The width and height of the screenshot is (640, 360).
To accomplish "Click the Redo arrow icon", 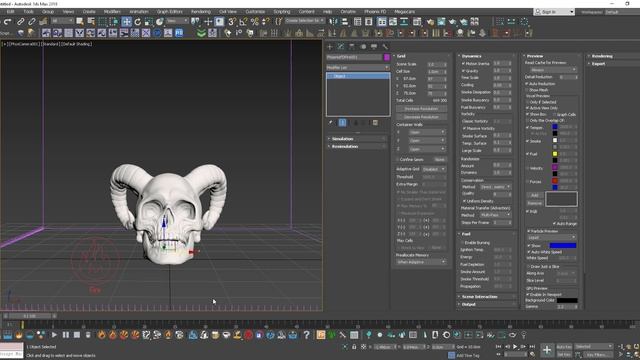I will pos(8,22).
